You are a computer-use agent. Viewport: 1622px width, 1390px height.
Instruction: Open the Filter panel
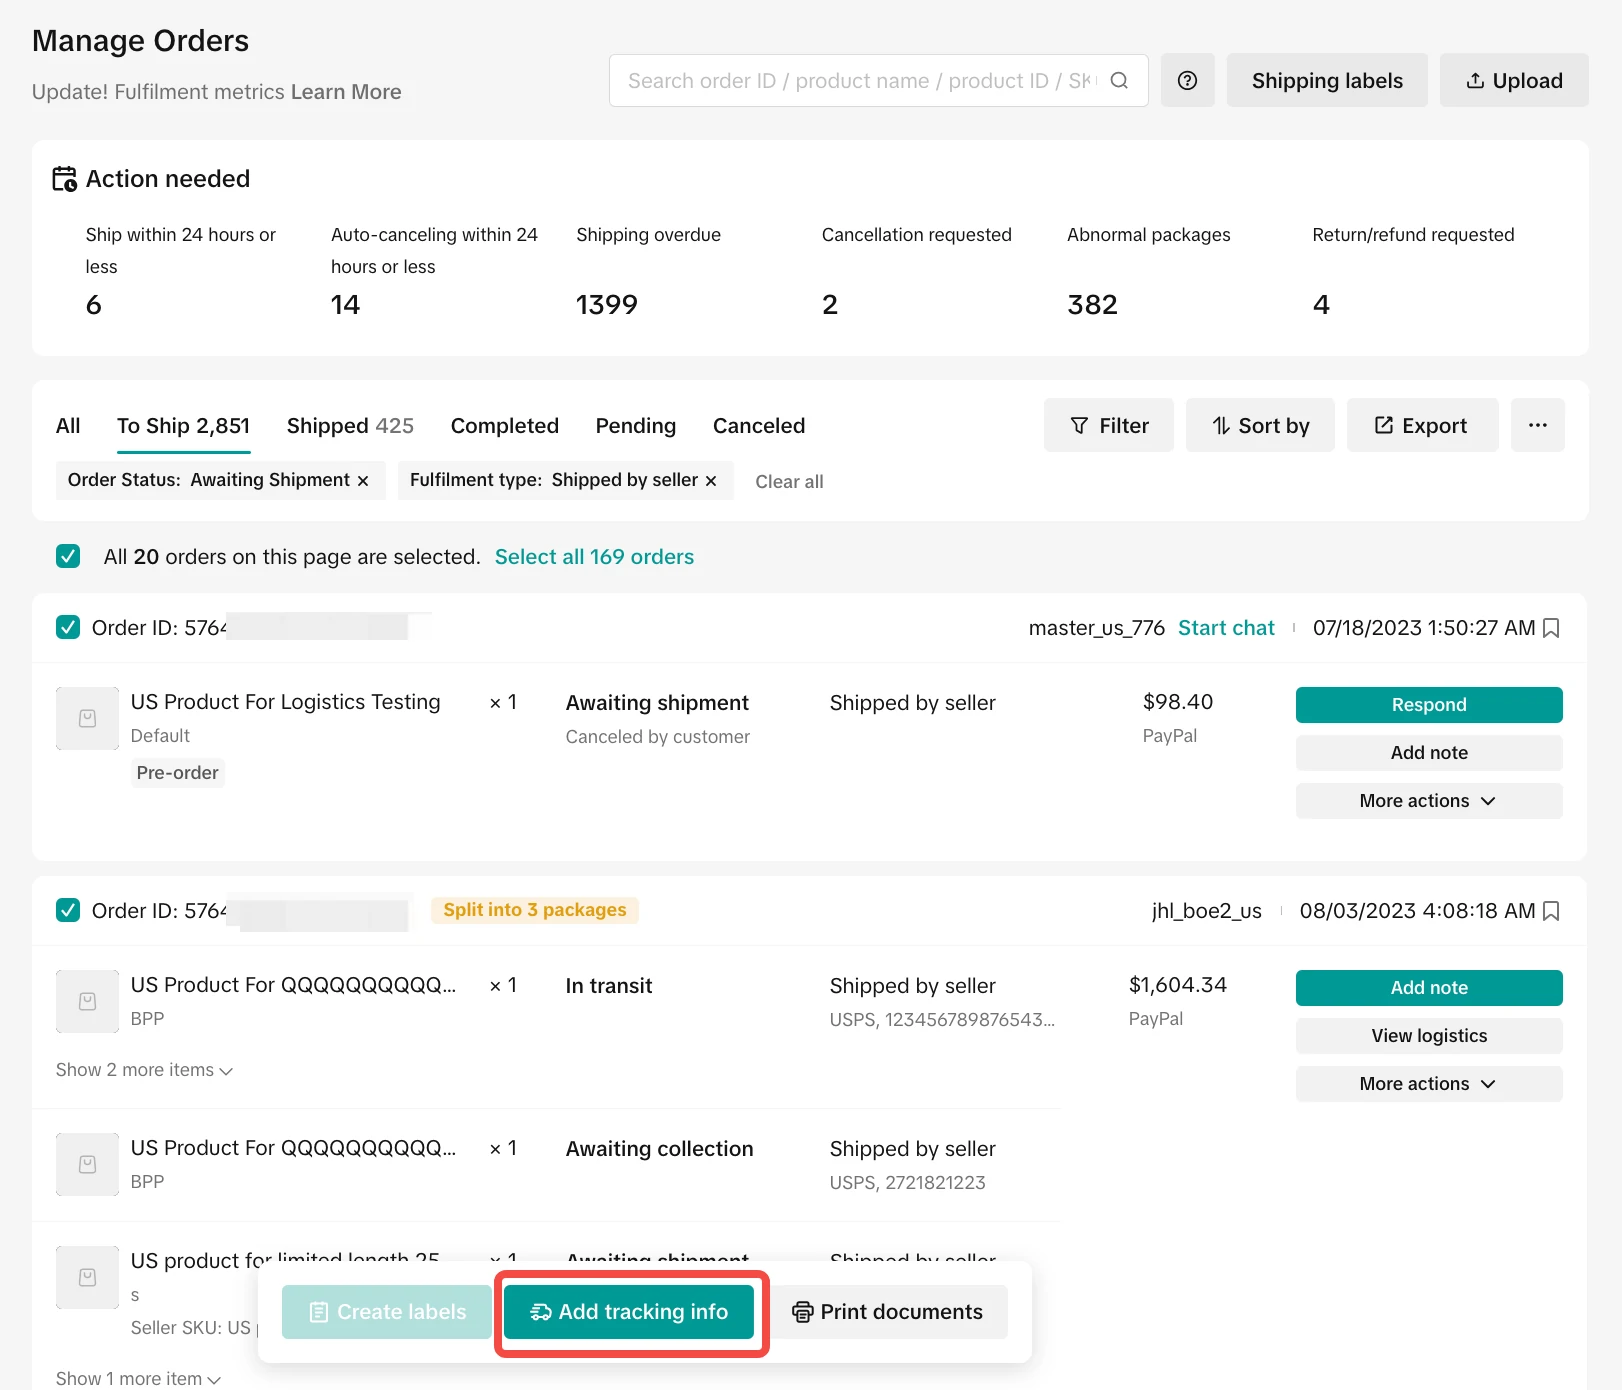click(x=1108, y=426)
